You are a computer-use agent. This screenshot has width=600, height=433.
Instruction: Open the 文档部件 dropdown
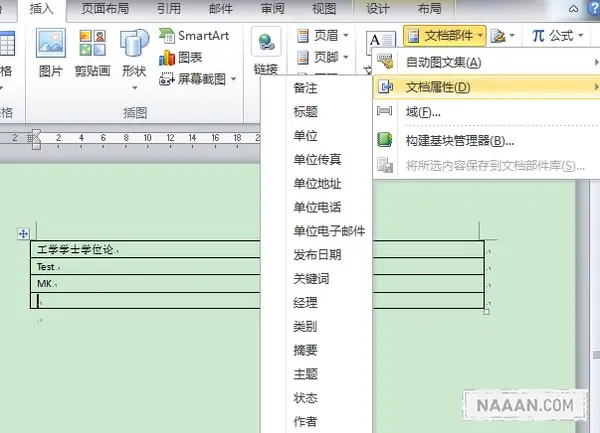coord(445,36)
